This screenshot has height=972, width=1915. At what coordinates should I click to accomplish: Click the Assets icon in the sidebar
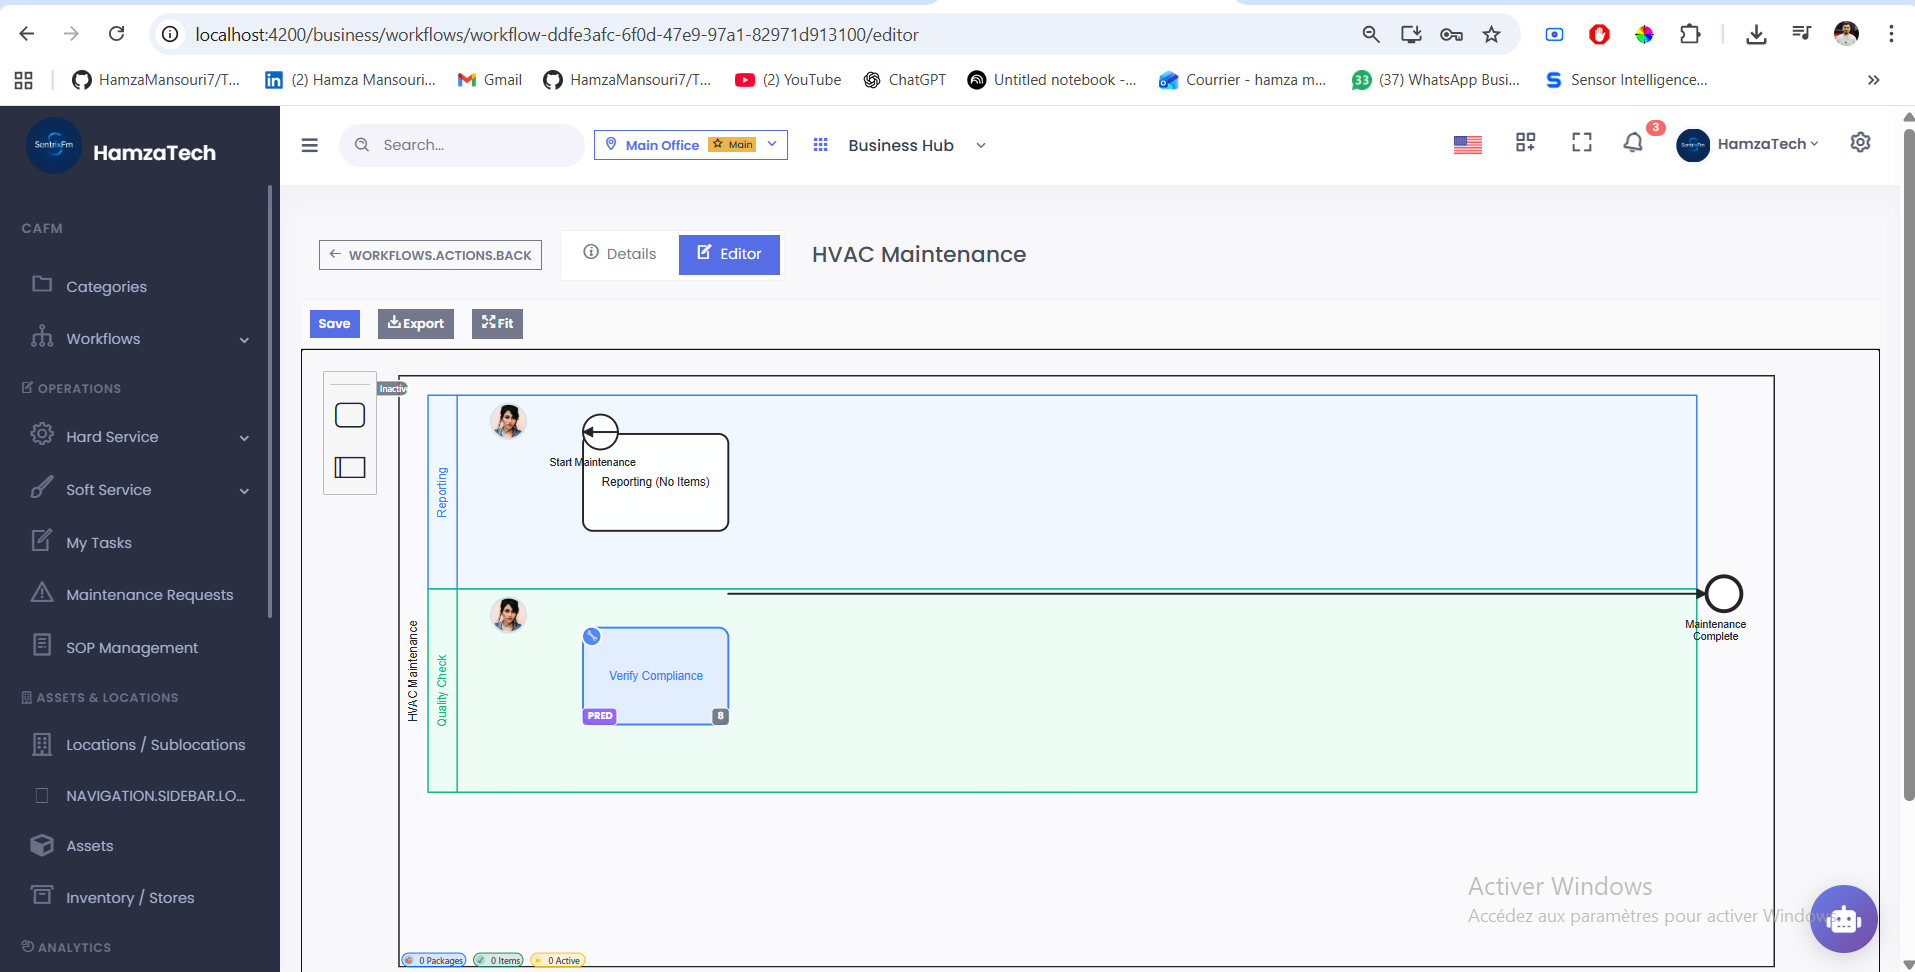(x=41, y=845)
